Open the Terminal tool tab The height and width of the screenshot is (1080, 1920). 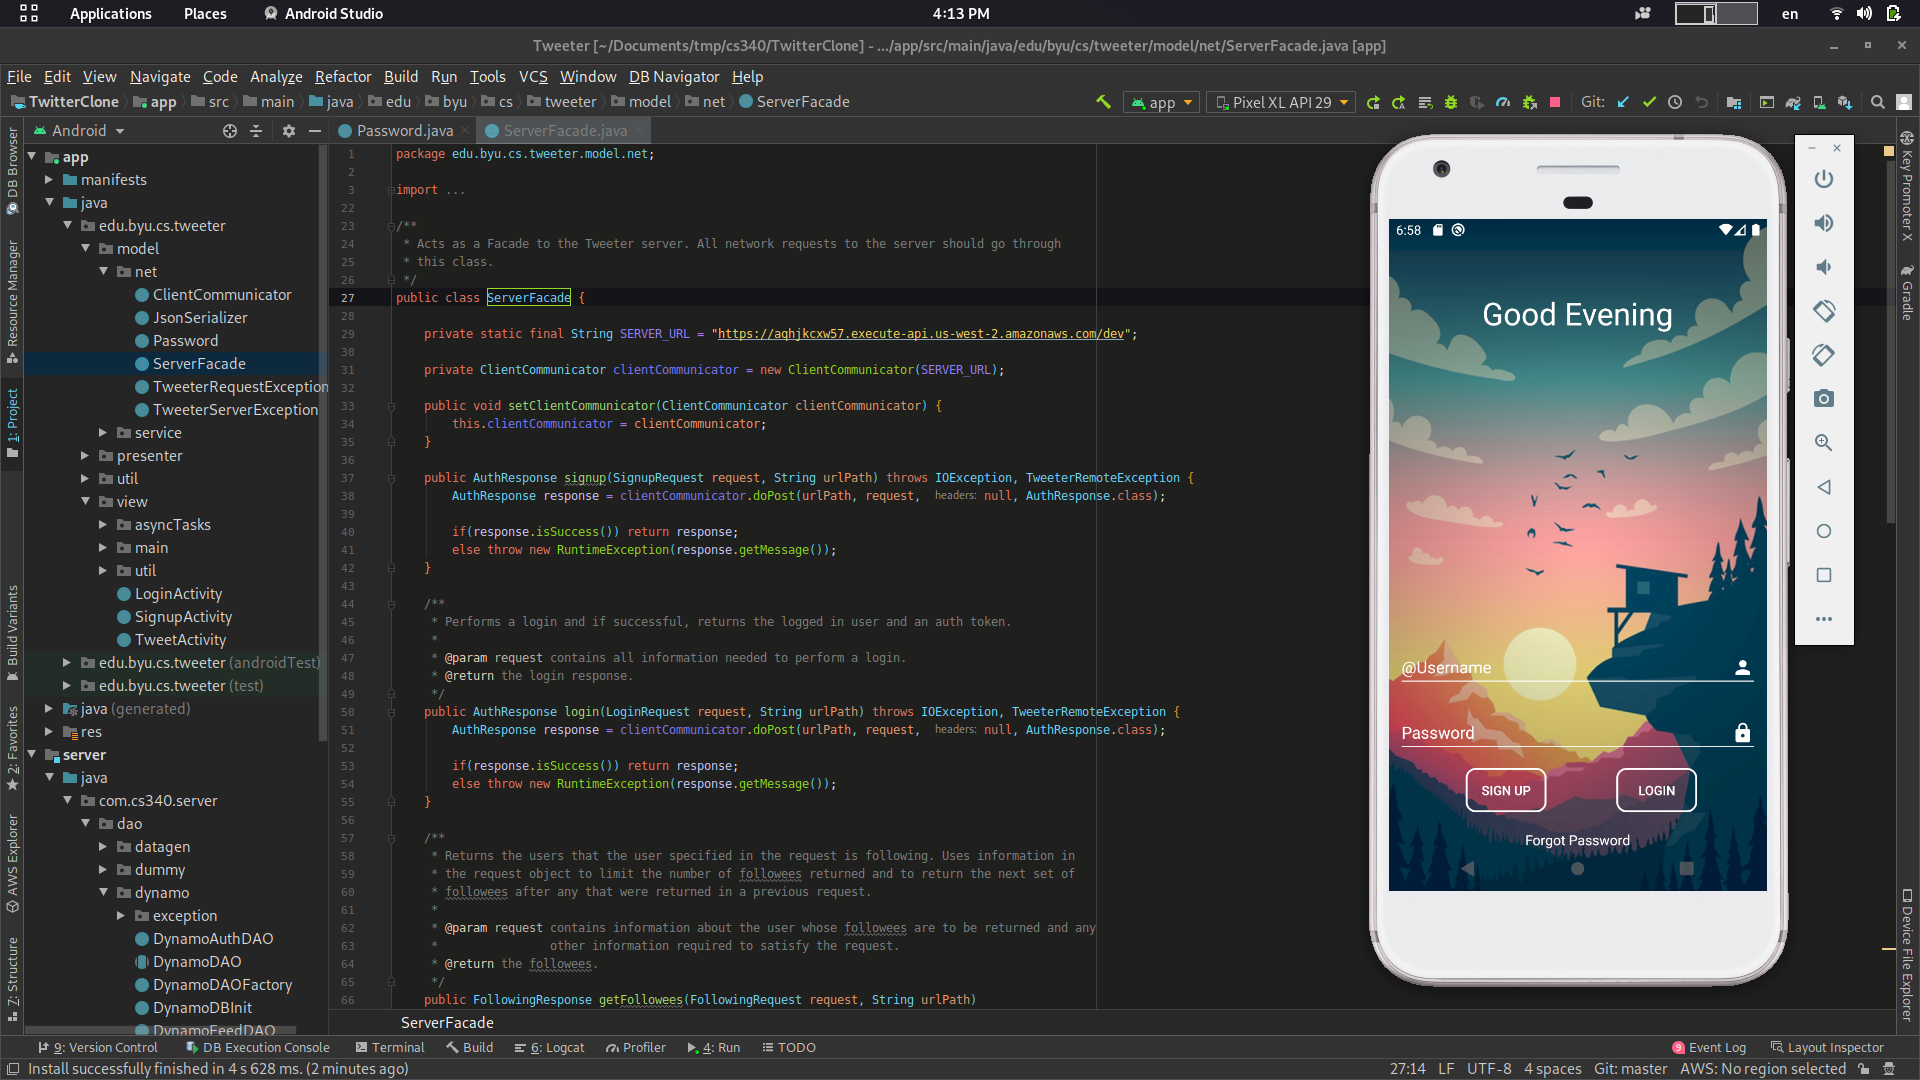point(390,1048)
